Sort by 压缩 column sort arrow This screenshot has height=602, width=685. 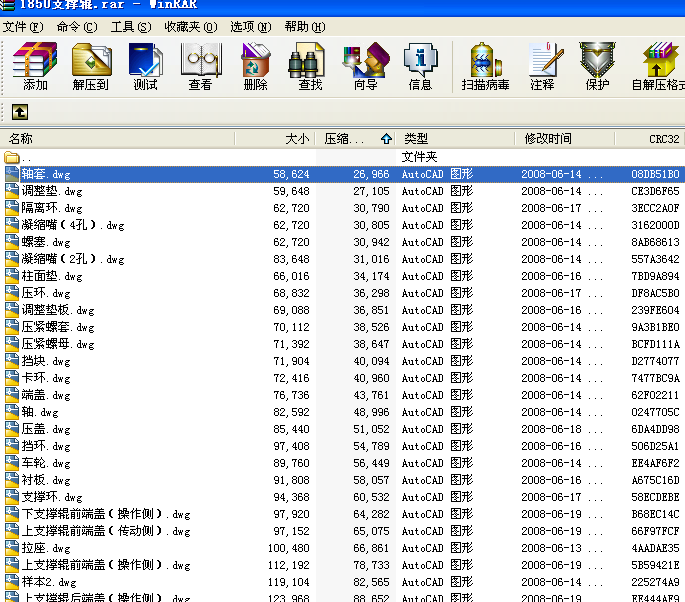(x=386, y=139)
